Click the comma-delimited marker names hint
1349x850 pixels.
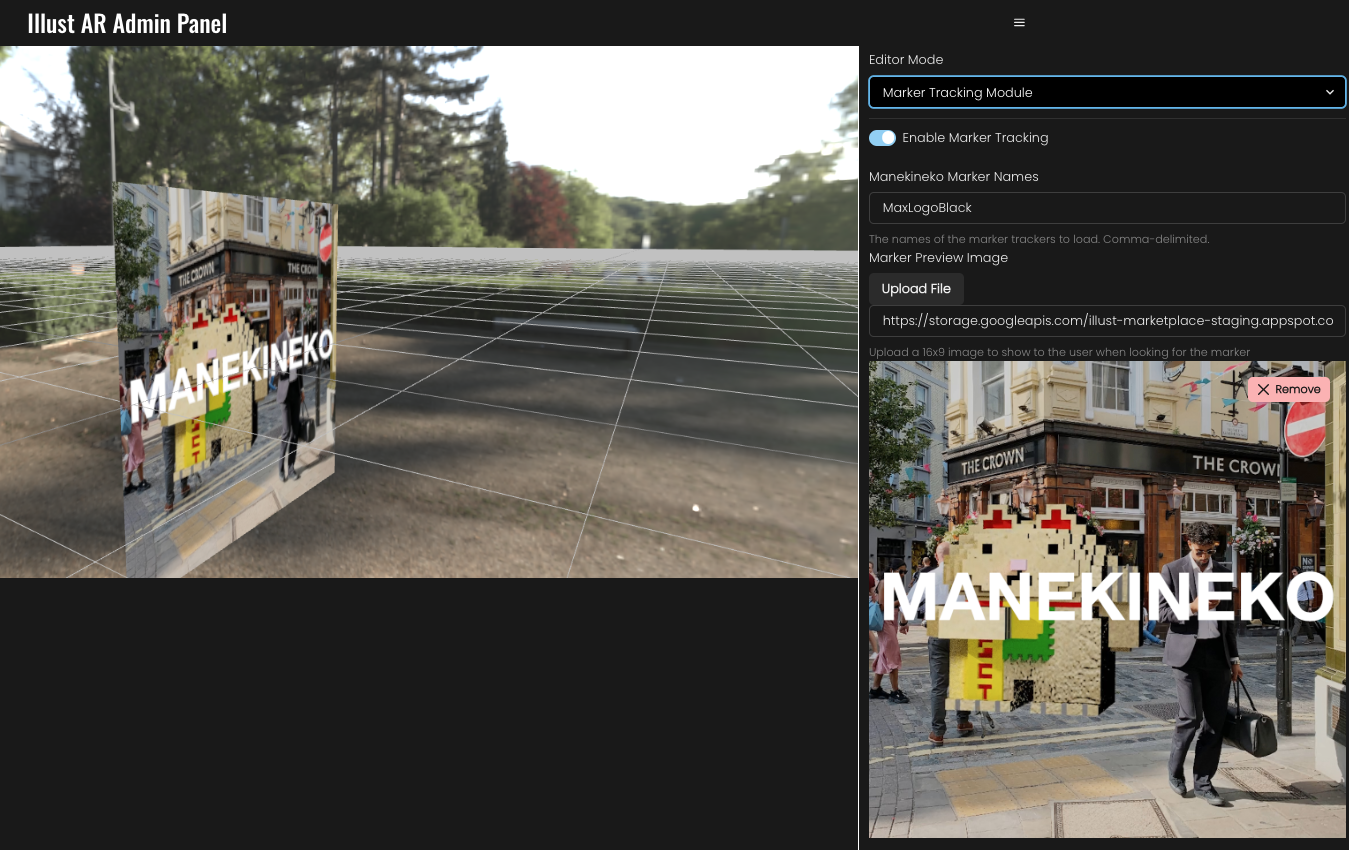[x=1039, y=239]
